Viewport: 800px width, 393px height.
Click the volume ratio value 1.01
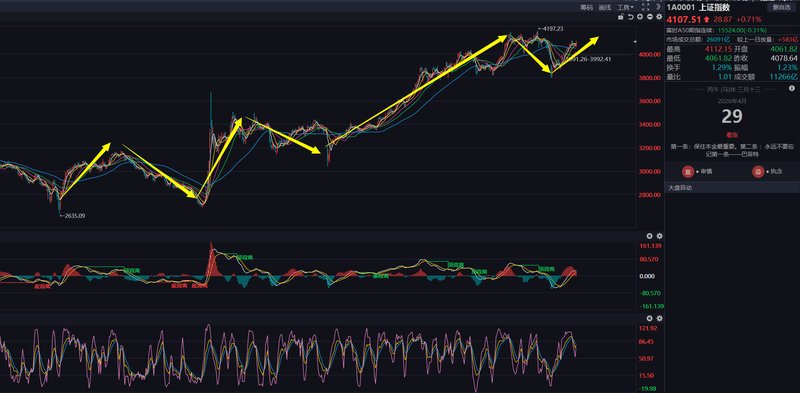click(724, 77)
